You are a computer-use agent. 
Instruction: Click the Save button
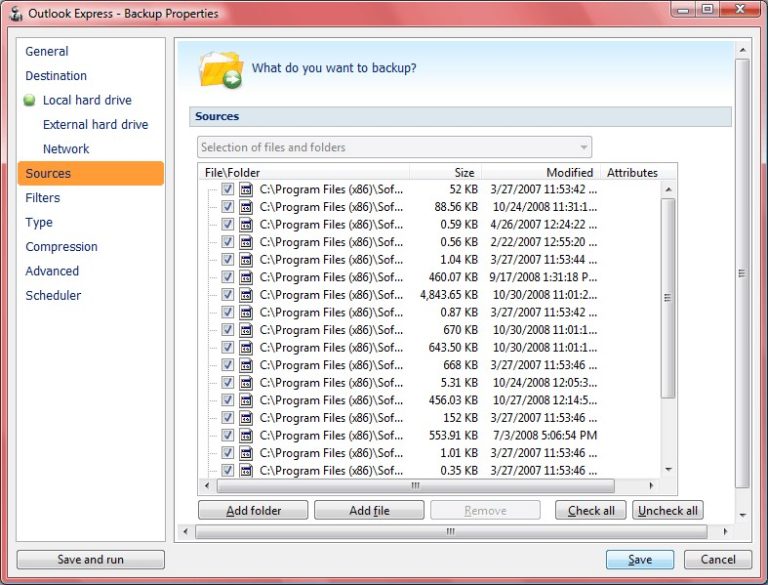(x=640, y=560)
